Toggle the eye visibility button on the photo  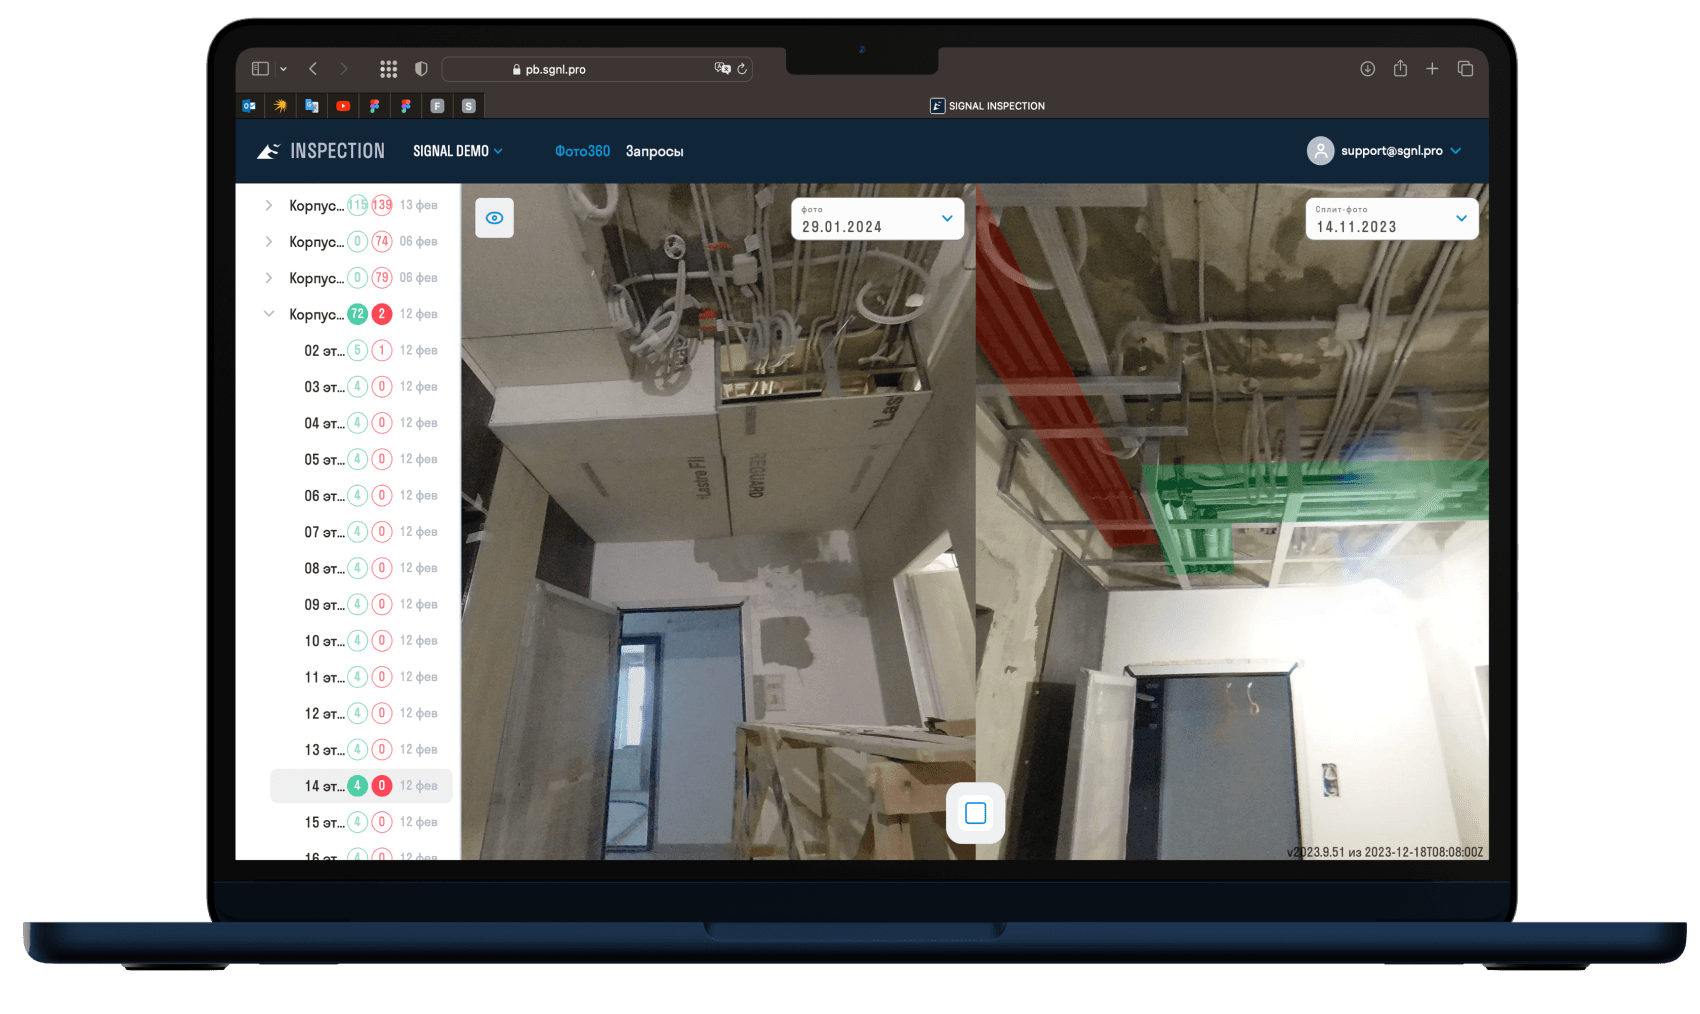494,218
